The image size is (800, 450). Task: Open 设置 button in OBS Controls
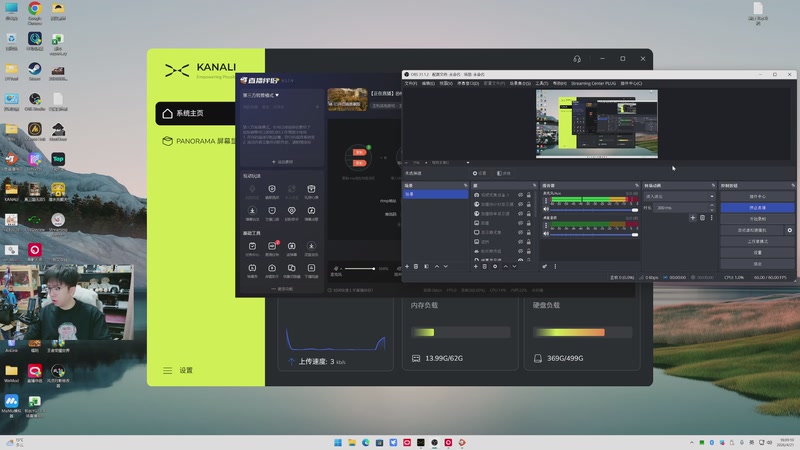[757, 253]
